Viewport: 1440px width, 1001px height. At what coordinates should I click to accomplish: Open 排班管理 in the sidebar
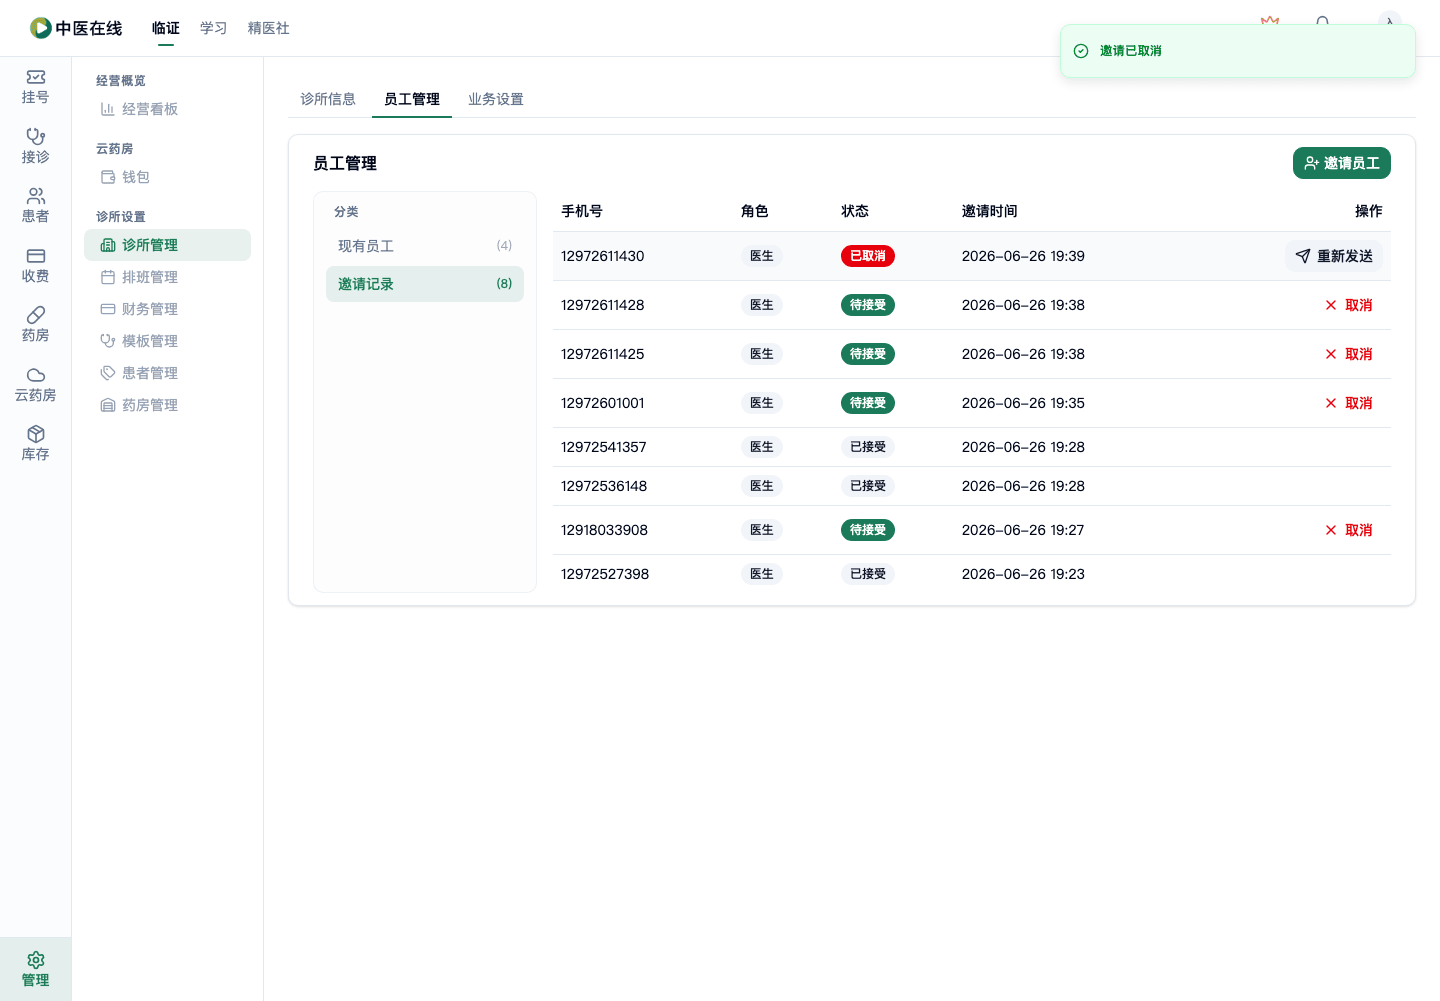coord(167,277)
